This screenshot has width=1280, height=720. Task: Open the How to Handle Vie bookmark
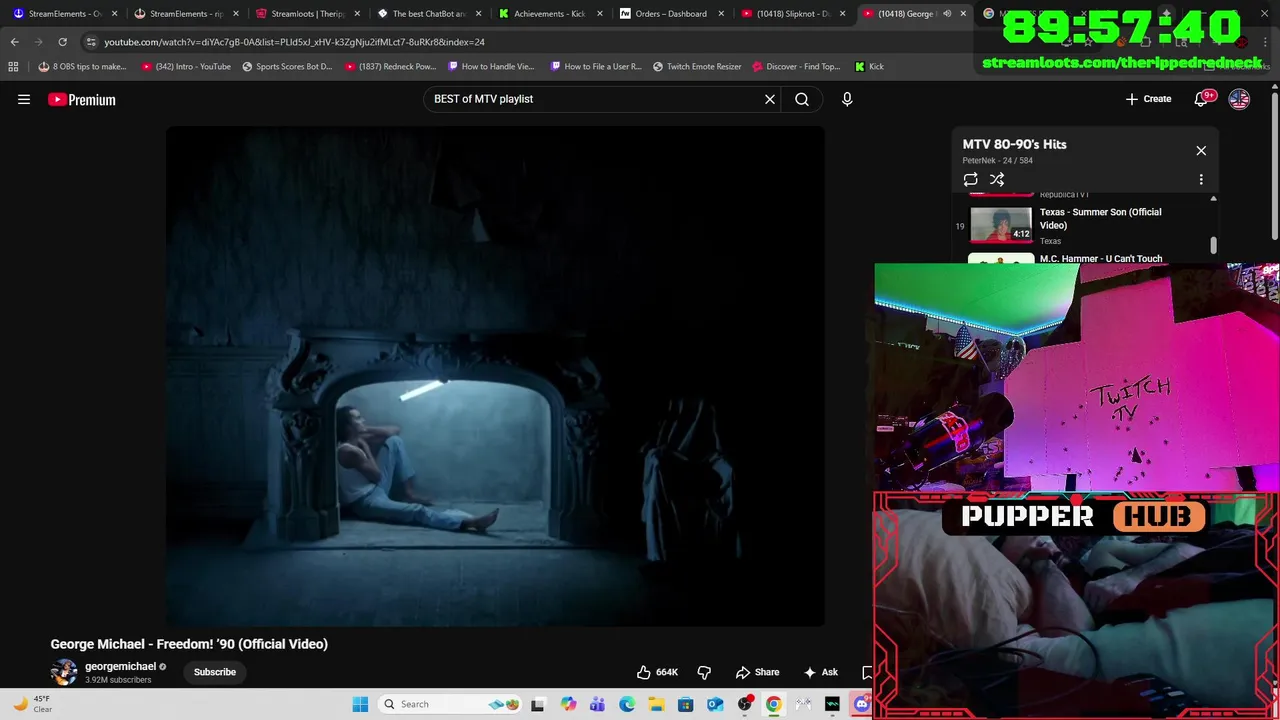click(x=492, y=66)
